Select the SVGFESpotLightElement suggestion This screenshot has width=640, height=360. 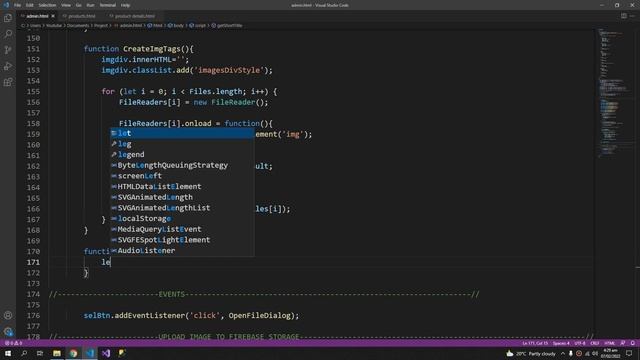tap(182, 240)
